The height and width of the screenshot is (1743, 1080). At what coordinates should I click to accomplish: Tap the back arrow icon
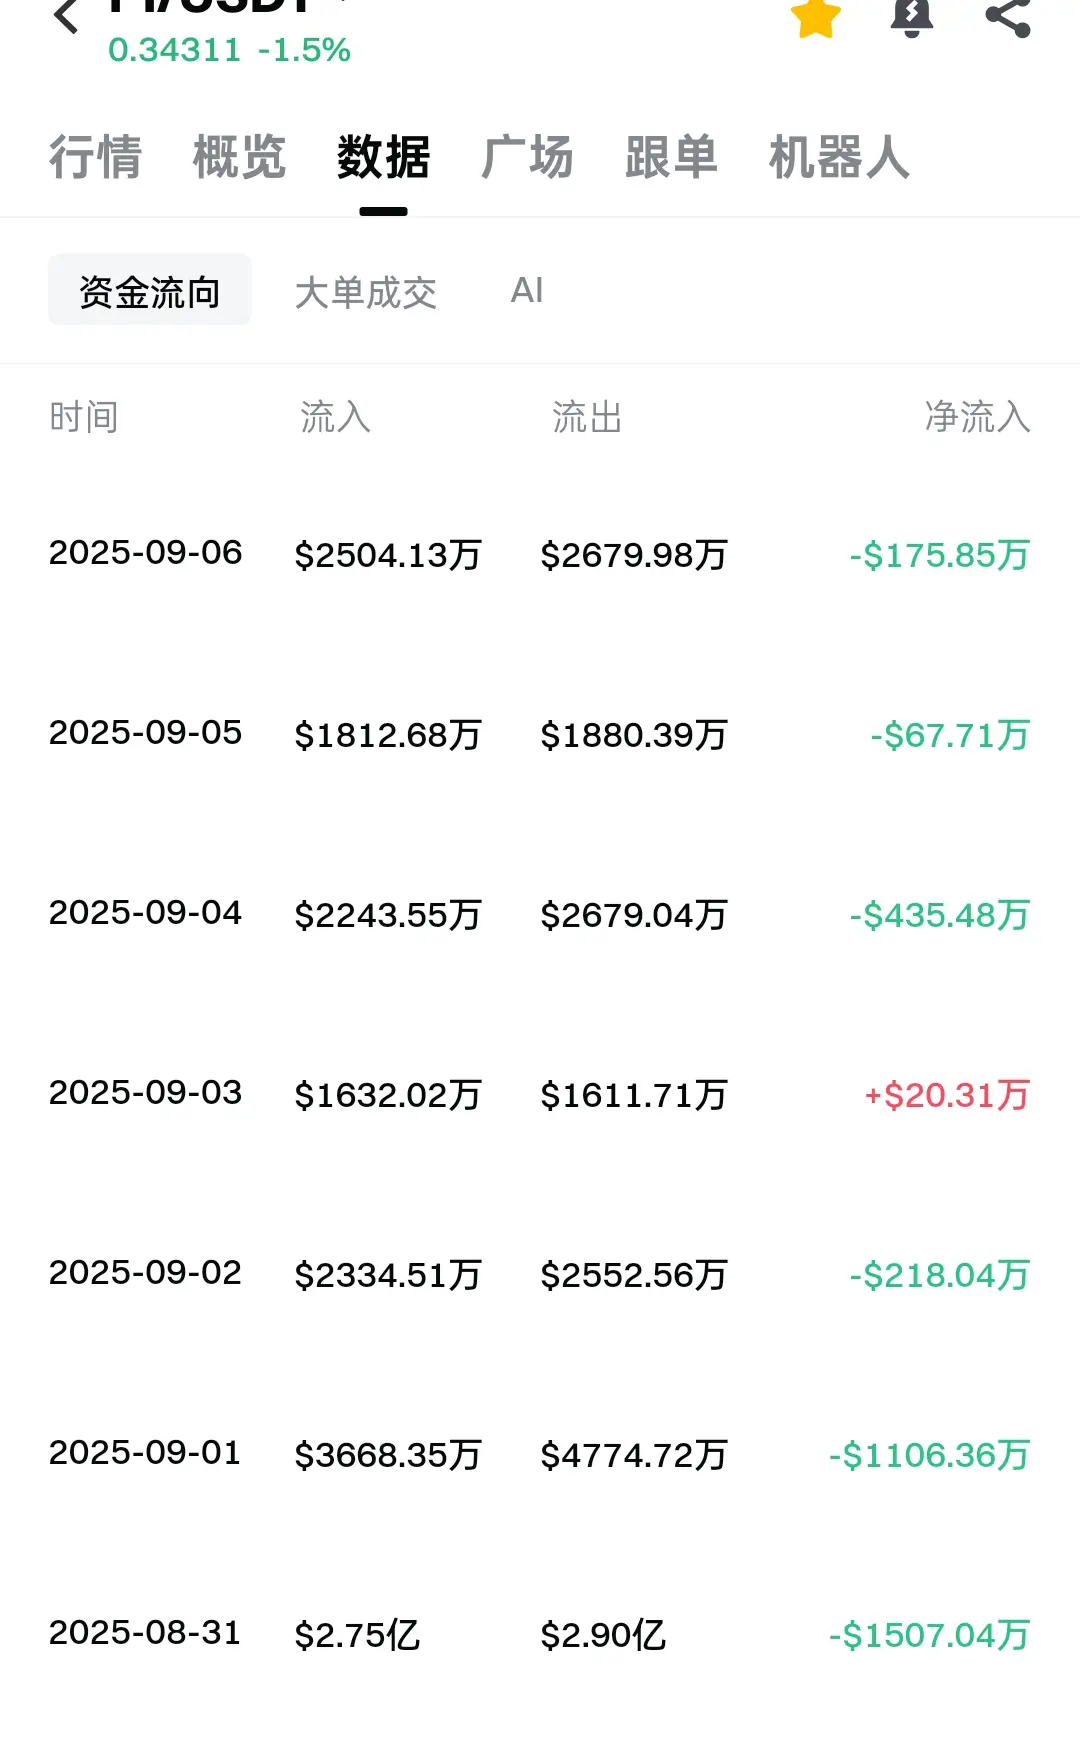[x=66, y=15]
